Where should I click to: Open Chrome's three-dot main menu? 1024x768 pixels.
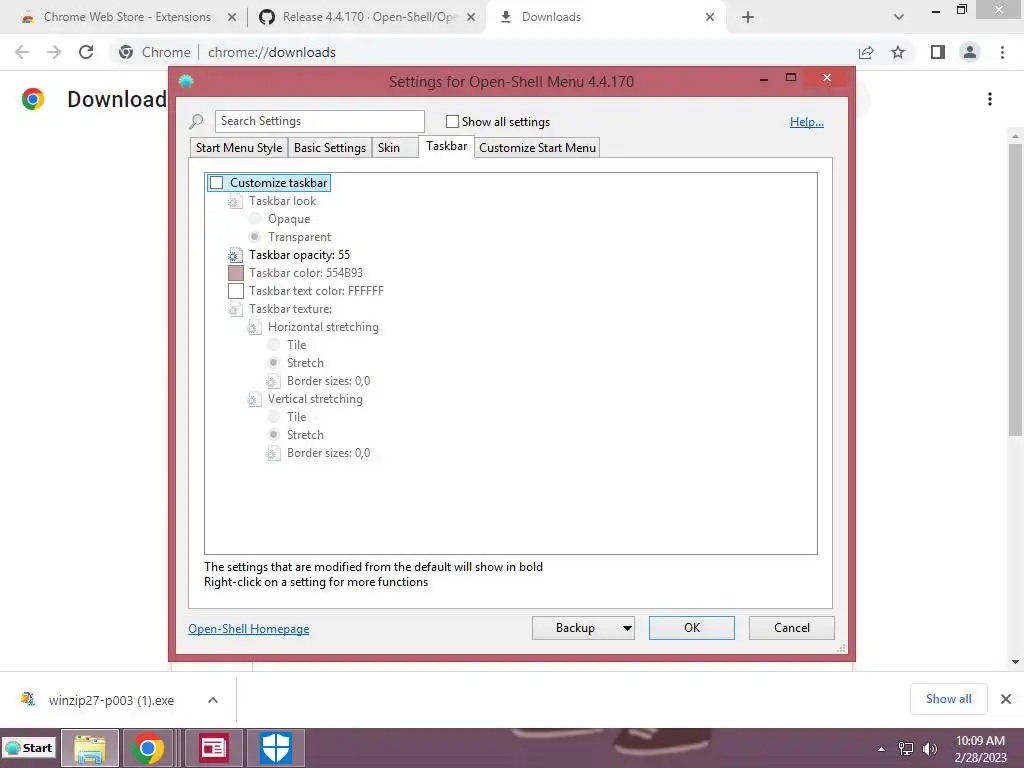pyautogui.click(x=1002, y=52)
